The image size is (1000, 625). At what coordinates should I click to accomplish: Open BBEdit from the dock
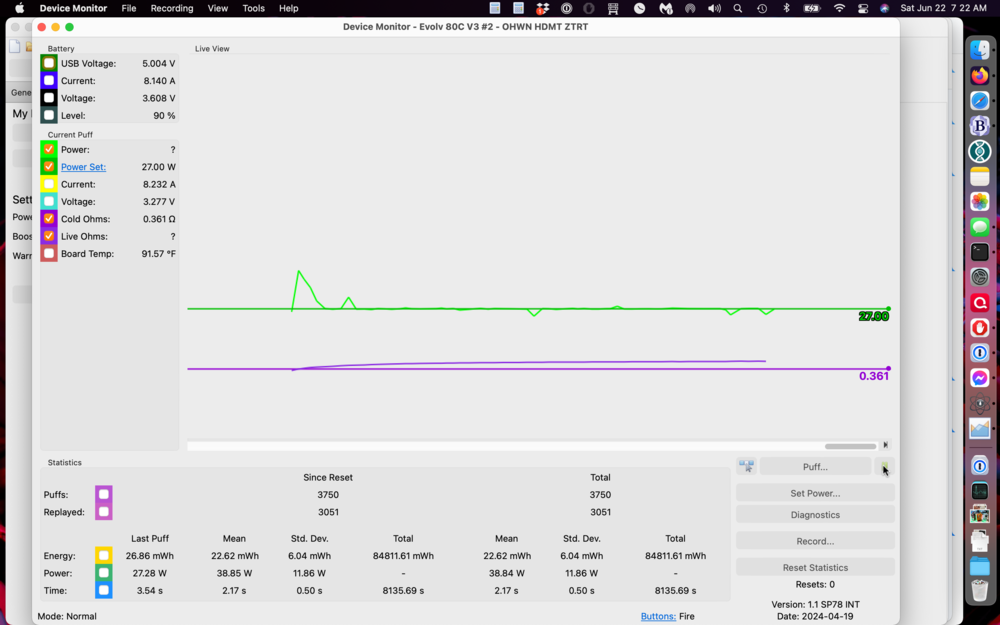coord(980,126)
